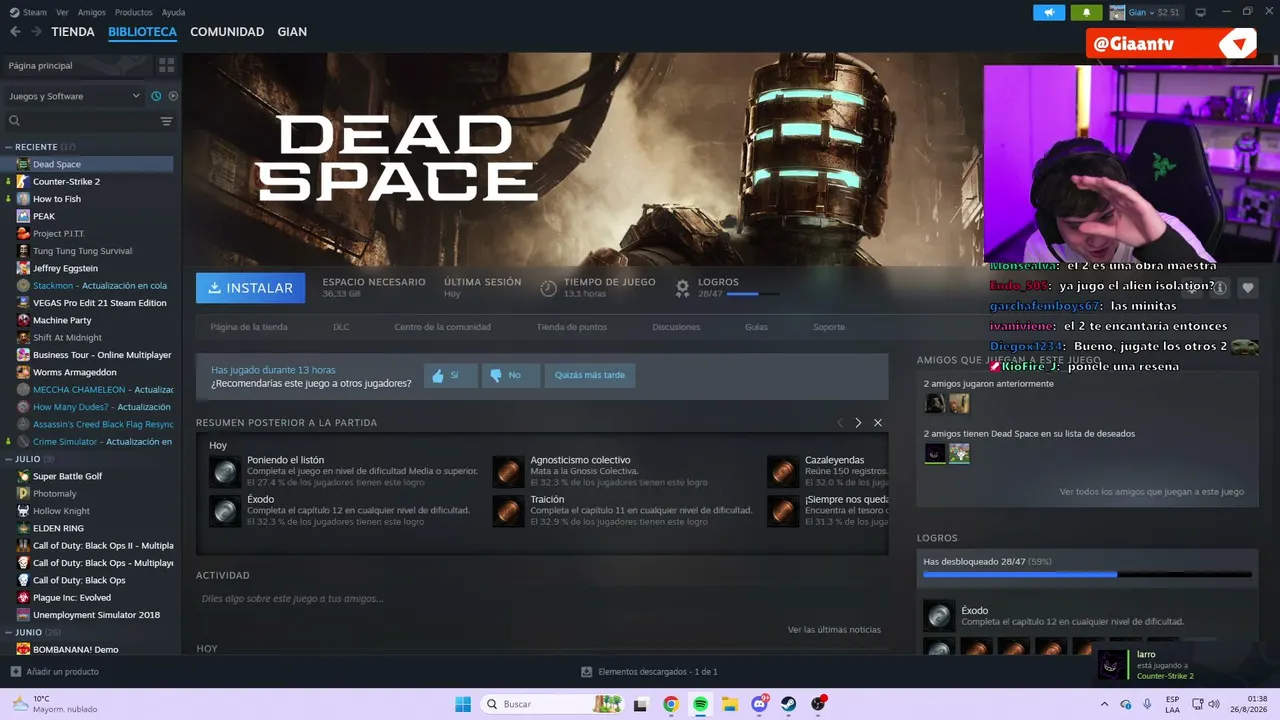Open the GIAN profile tab
1280x720 pixels.
pos(292,32)
